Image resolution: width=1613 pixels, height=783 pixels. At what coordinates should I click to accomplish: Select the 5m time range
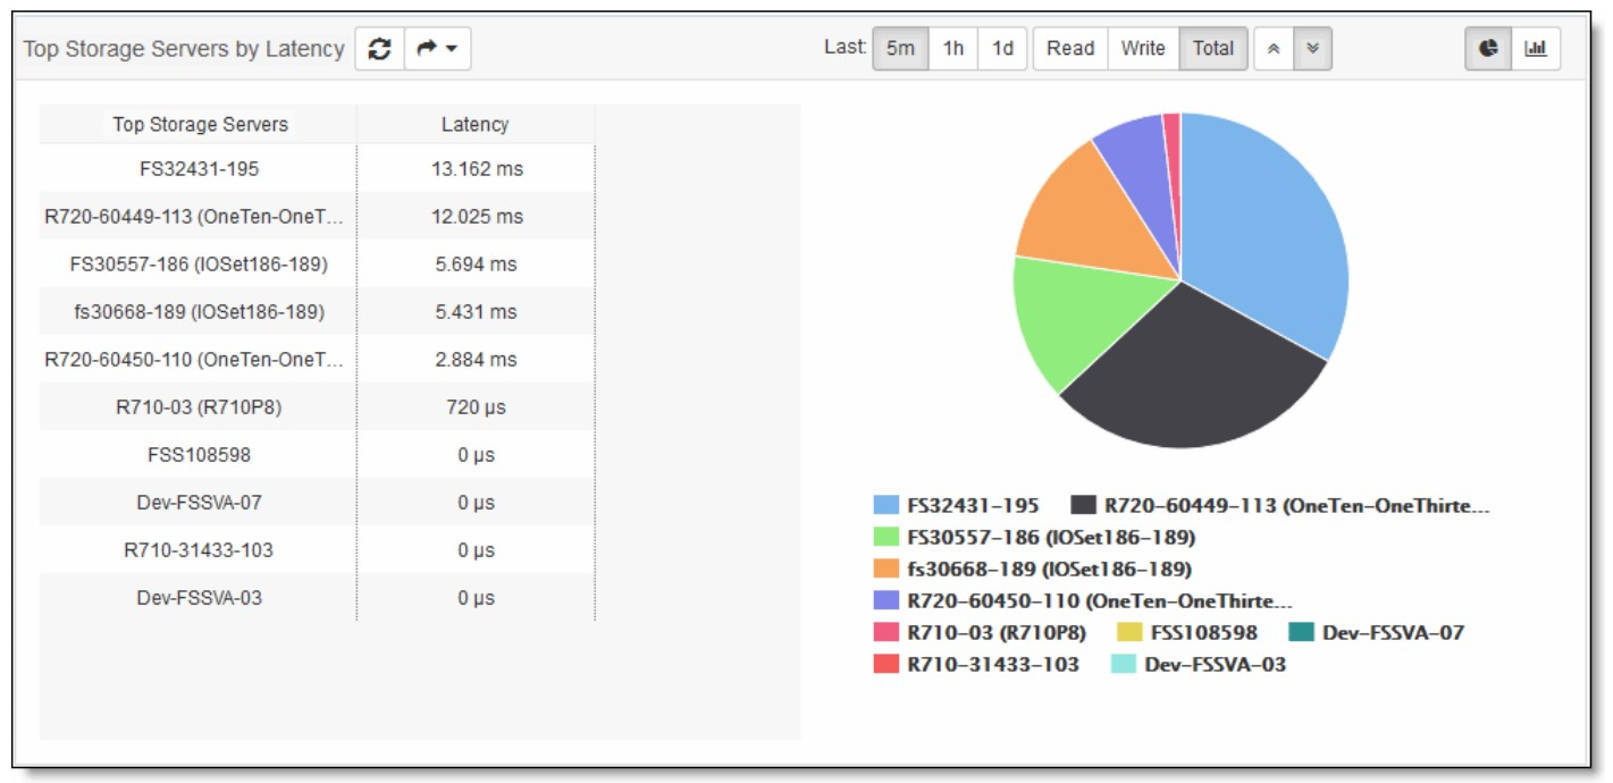coord(900,48)
